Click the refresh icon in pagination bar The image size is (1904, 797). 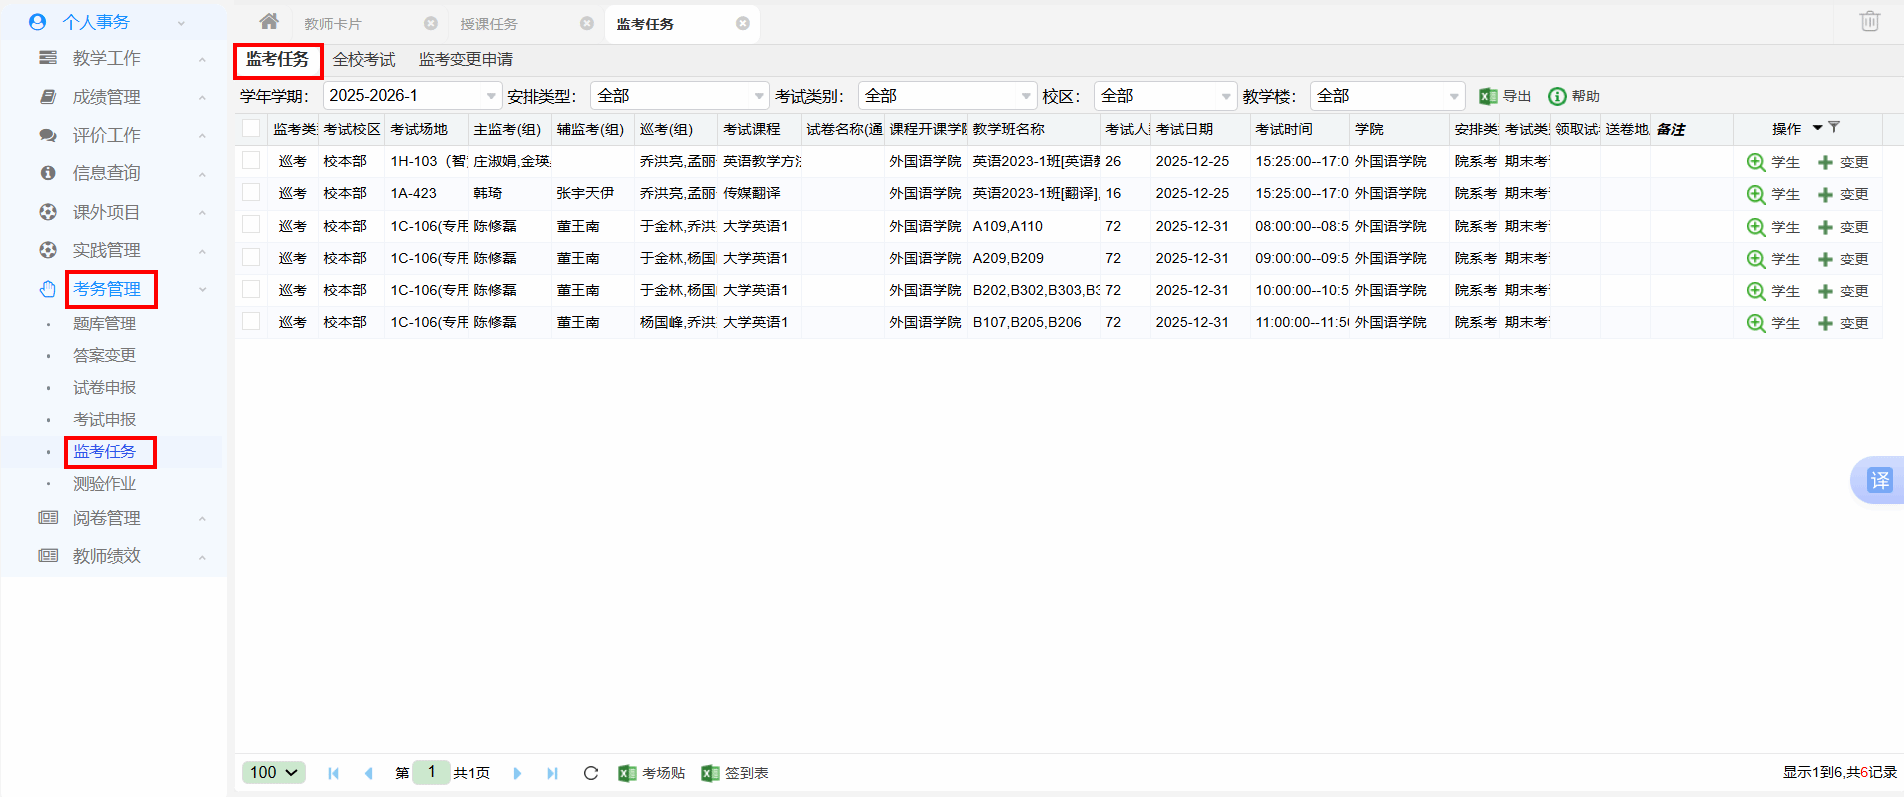coord(590,773)
